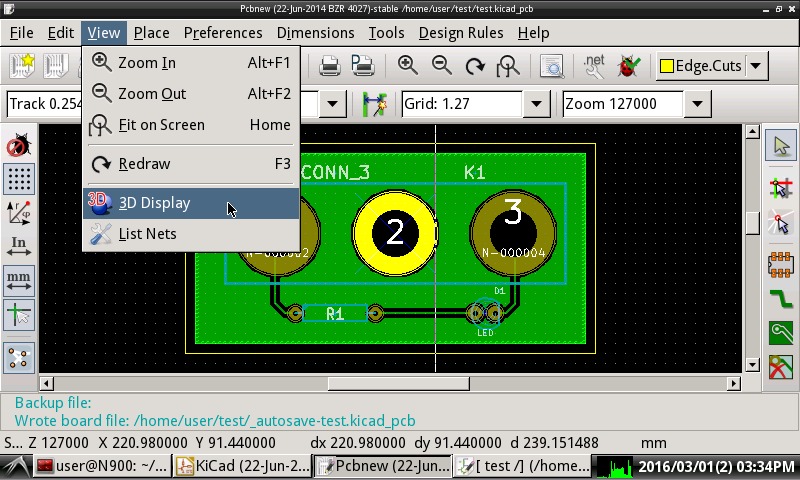Toggle the DRC off left toolbar icon
800x480 pixels.
click(x=19, y=145)
